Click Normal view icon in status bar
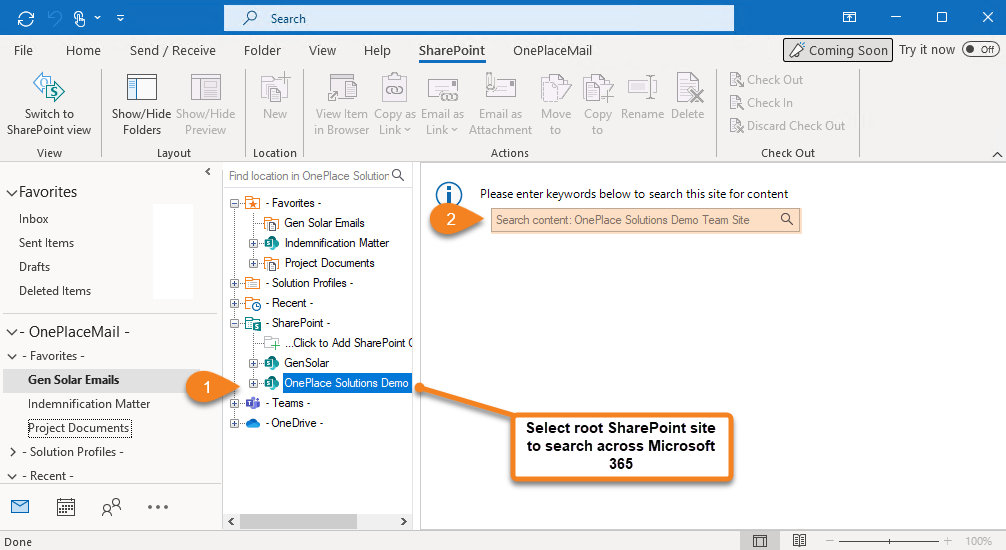The height and width of the screenshot is (550, 1006). click(760, 540)
